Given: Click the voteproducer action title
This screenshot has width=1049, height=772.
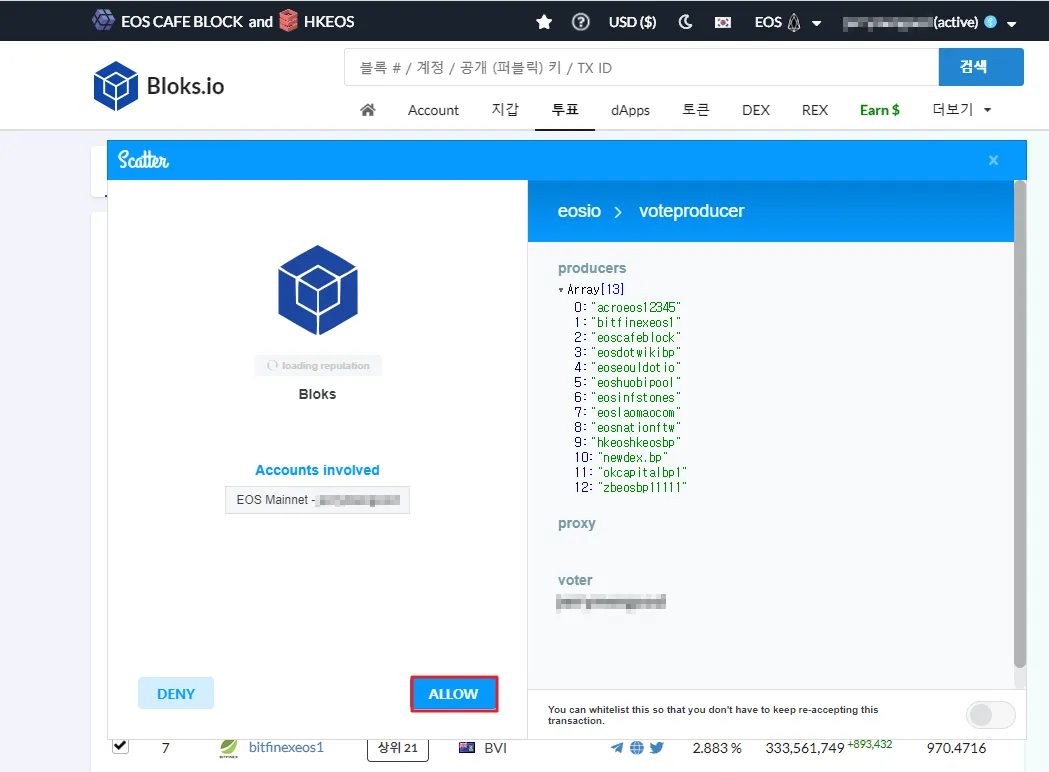Looking at the screenshot, I should [691, 211].
